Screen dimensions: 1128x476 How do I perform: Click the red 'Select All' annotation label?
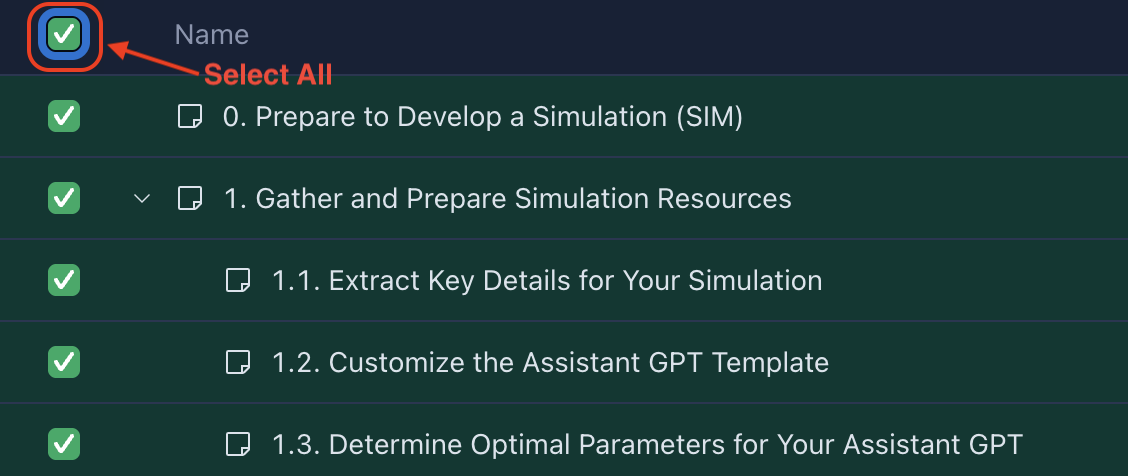pyautogui.click(x=268, y=74)
